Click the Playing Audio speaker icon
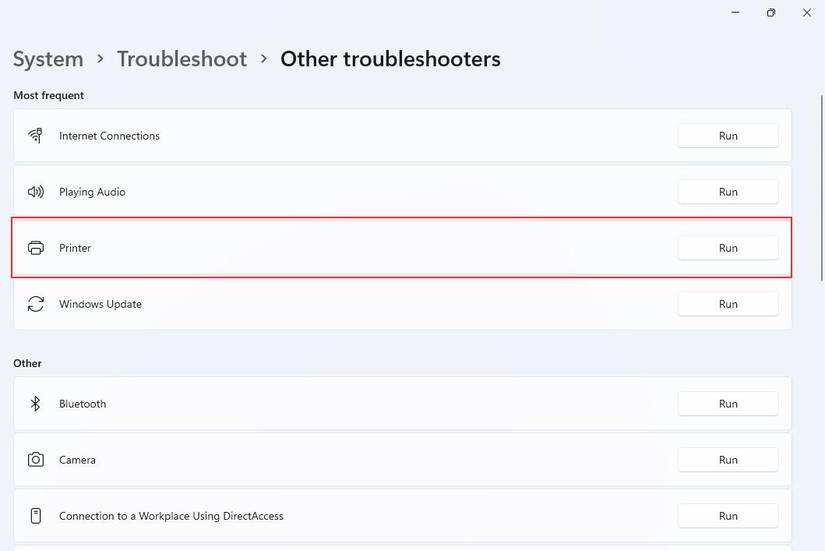Image resolution: width=825 pixels, height=551 pixels. coord(36,192)
